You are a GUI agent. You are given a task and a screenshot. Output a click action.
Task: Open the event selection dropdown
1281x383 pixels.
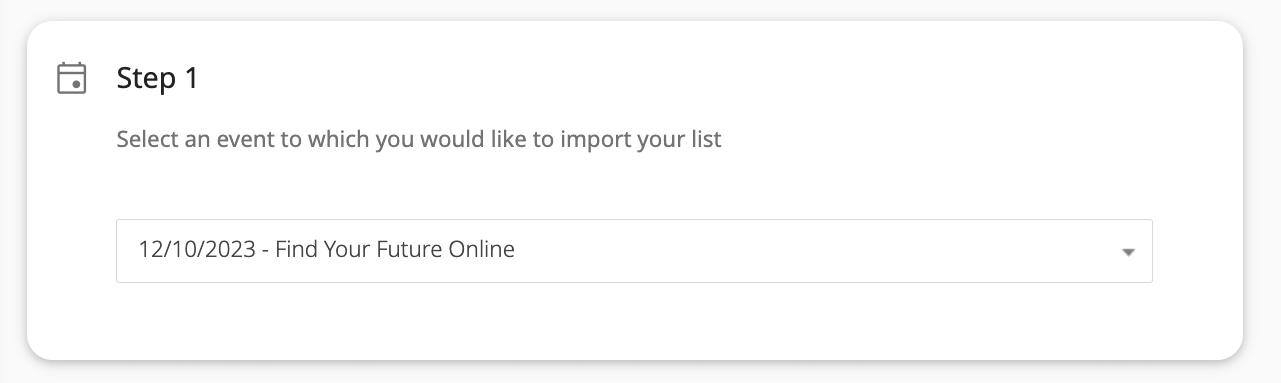click(634, 251)
